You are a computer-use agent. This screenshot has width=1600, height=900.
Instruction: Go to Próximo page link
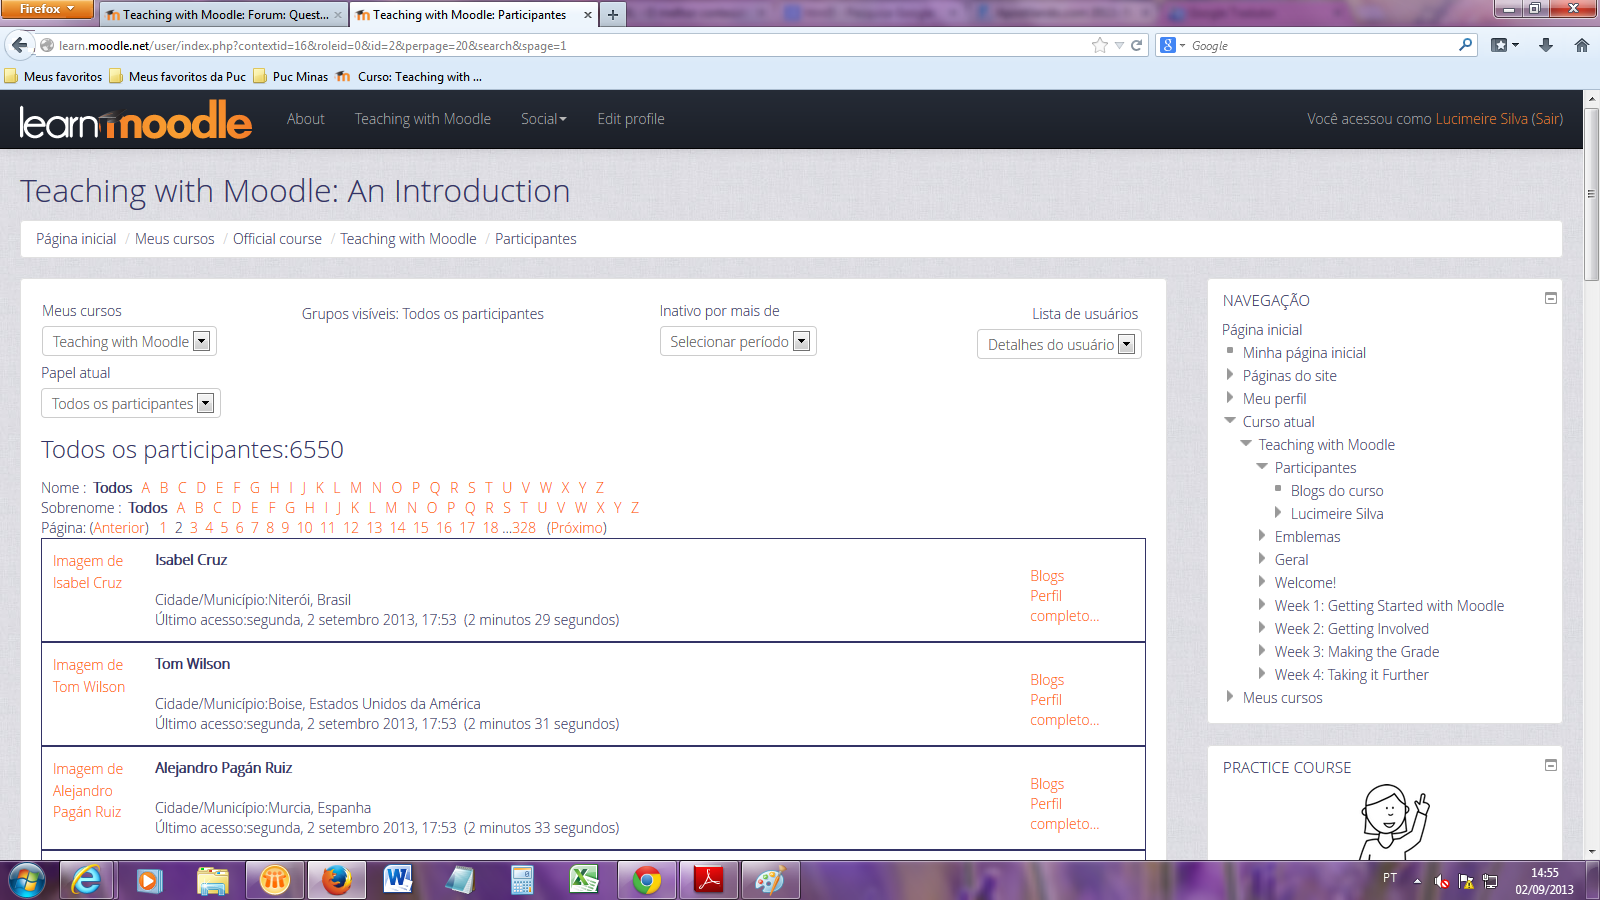pos(577,528)
